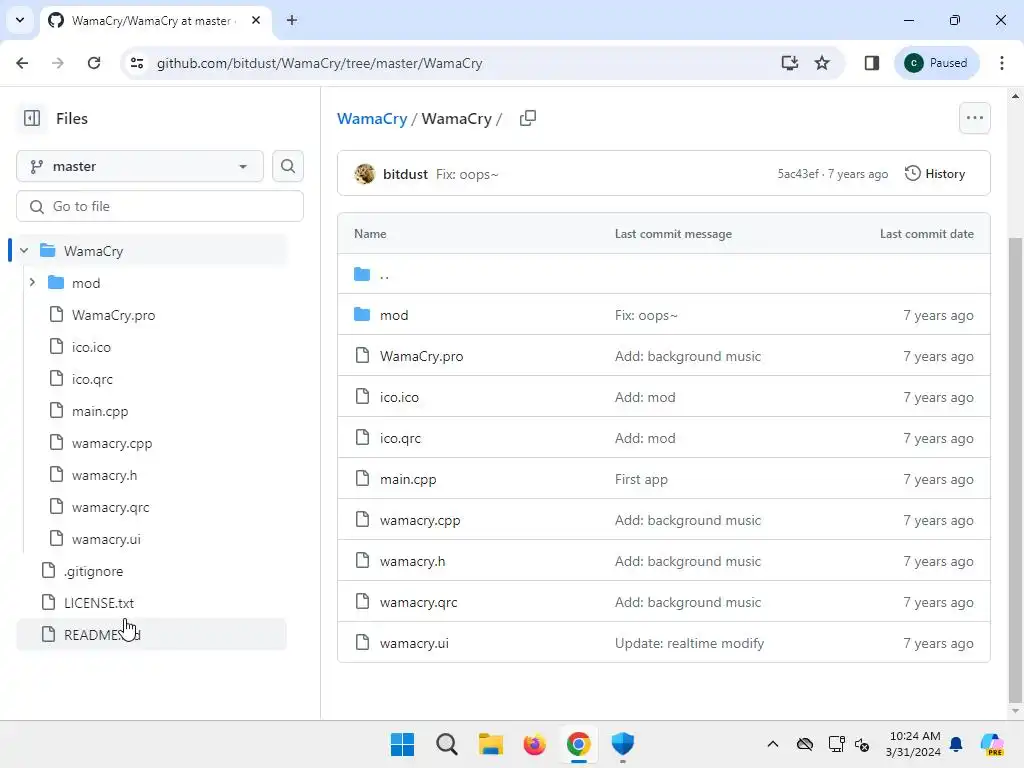
Task: Open the three-dots more options menu
Action: pos(974,118)
